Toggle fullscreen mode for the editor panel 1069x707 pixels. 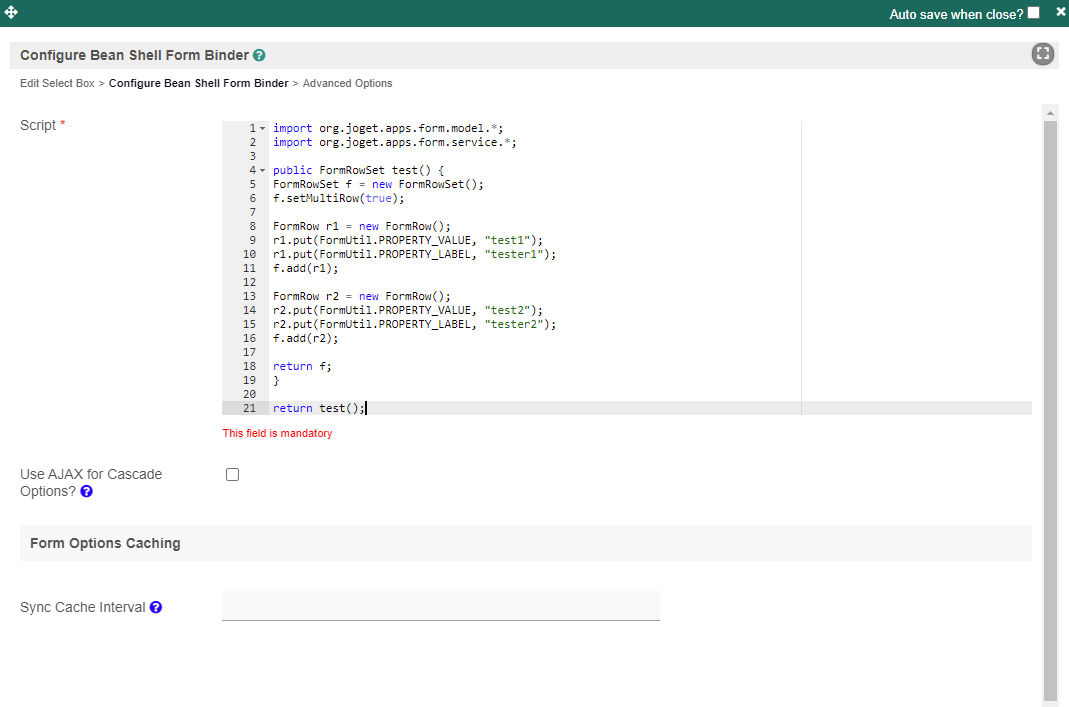tap(1043, 55)
